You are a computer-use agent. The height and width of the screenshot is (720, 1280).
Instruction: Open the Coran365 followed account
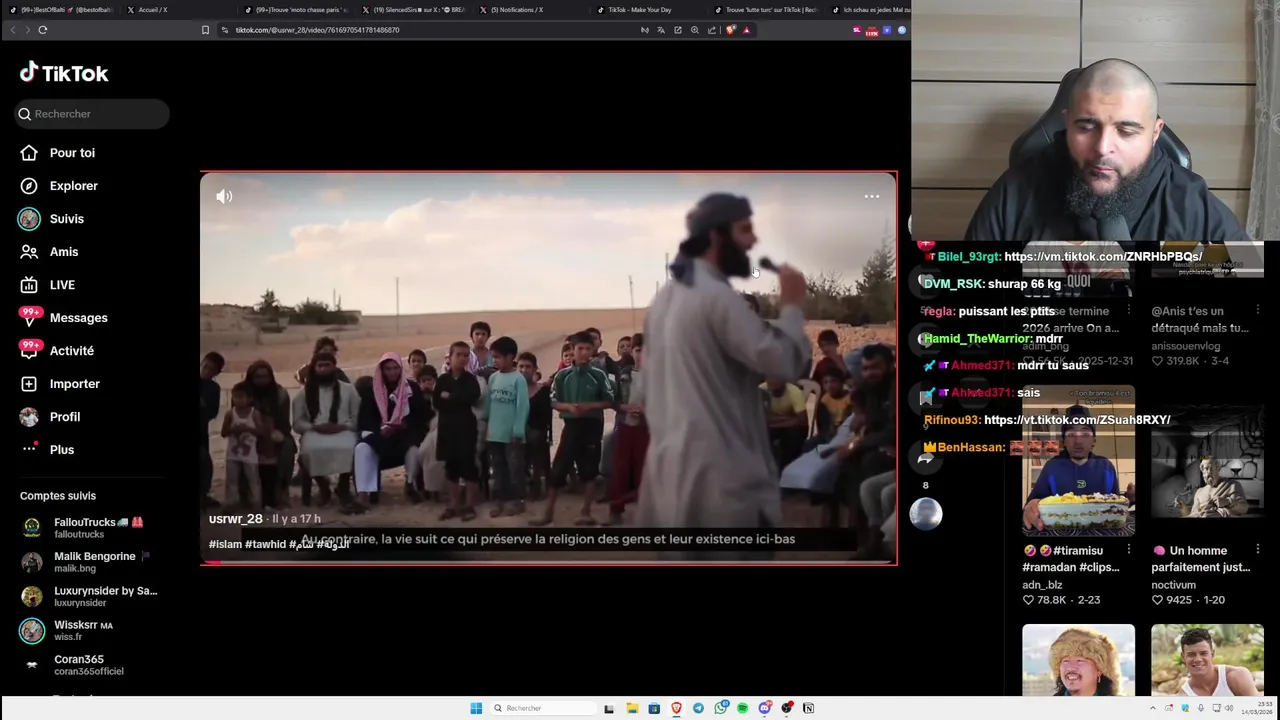[75, 664]
